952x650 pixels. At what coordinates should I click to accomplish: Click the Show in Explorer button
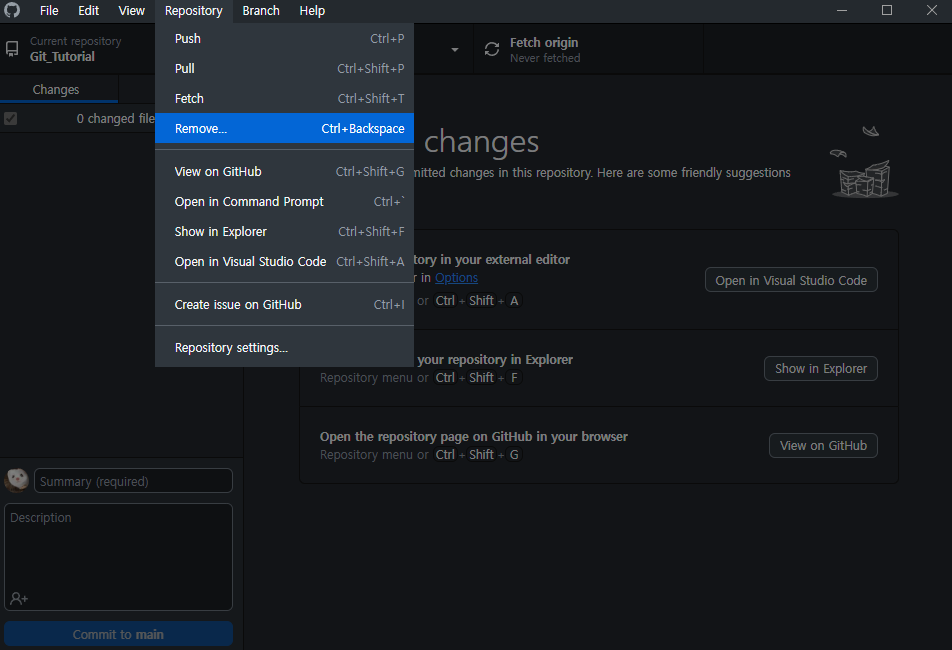pos(821,368)
